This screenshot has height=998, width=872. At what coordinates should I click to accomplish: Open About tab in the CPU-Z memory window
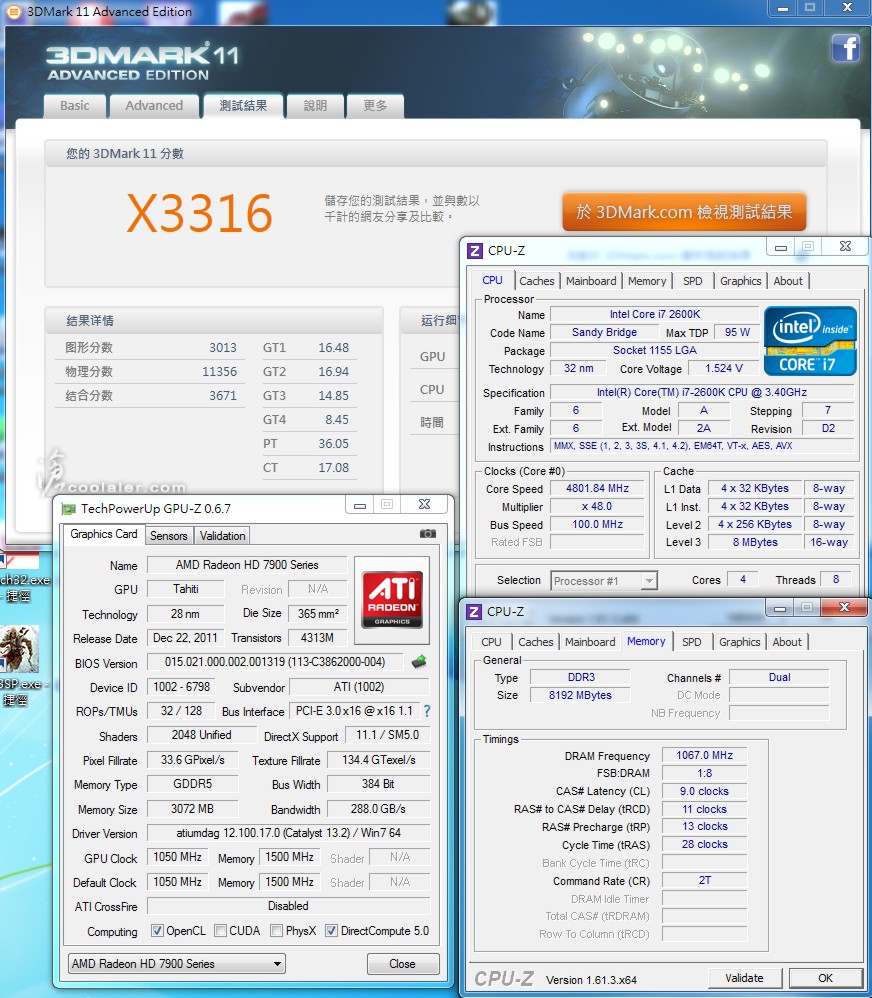click(x=787, y=642)
